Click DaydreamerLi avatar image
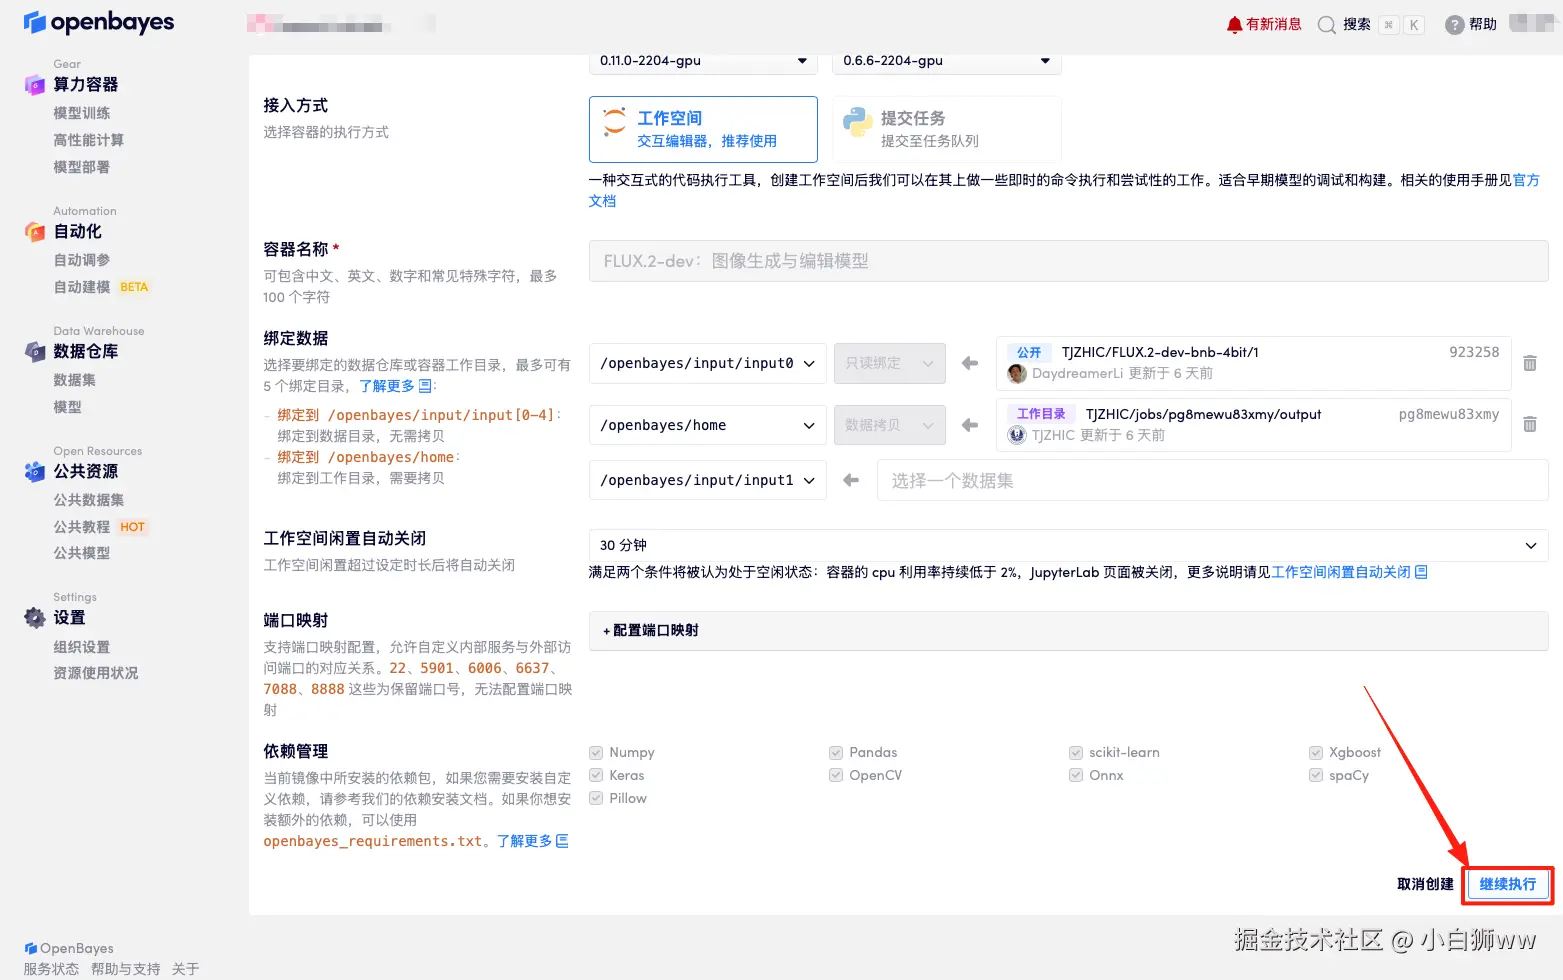This screenshot has width=1563, height=980. click(1017, 374)
